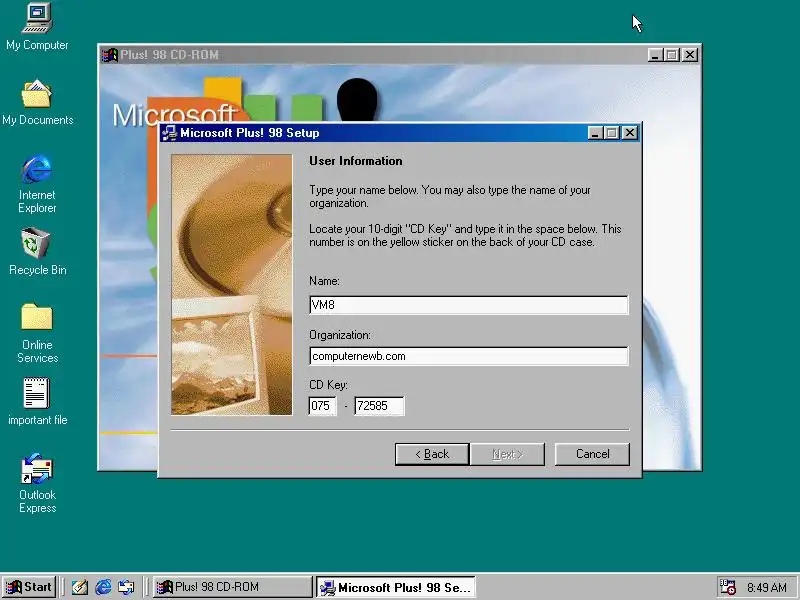The height and width of the screenshot is (600, 800).
Task: Minimize the Microsoft Plus! 98 Setup dialog
Action: [595, 133]
